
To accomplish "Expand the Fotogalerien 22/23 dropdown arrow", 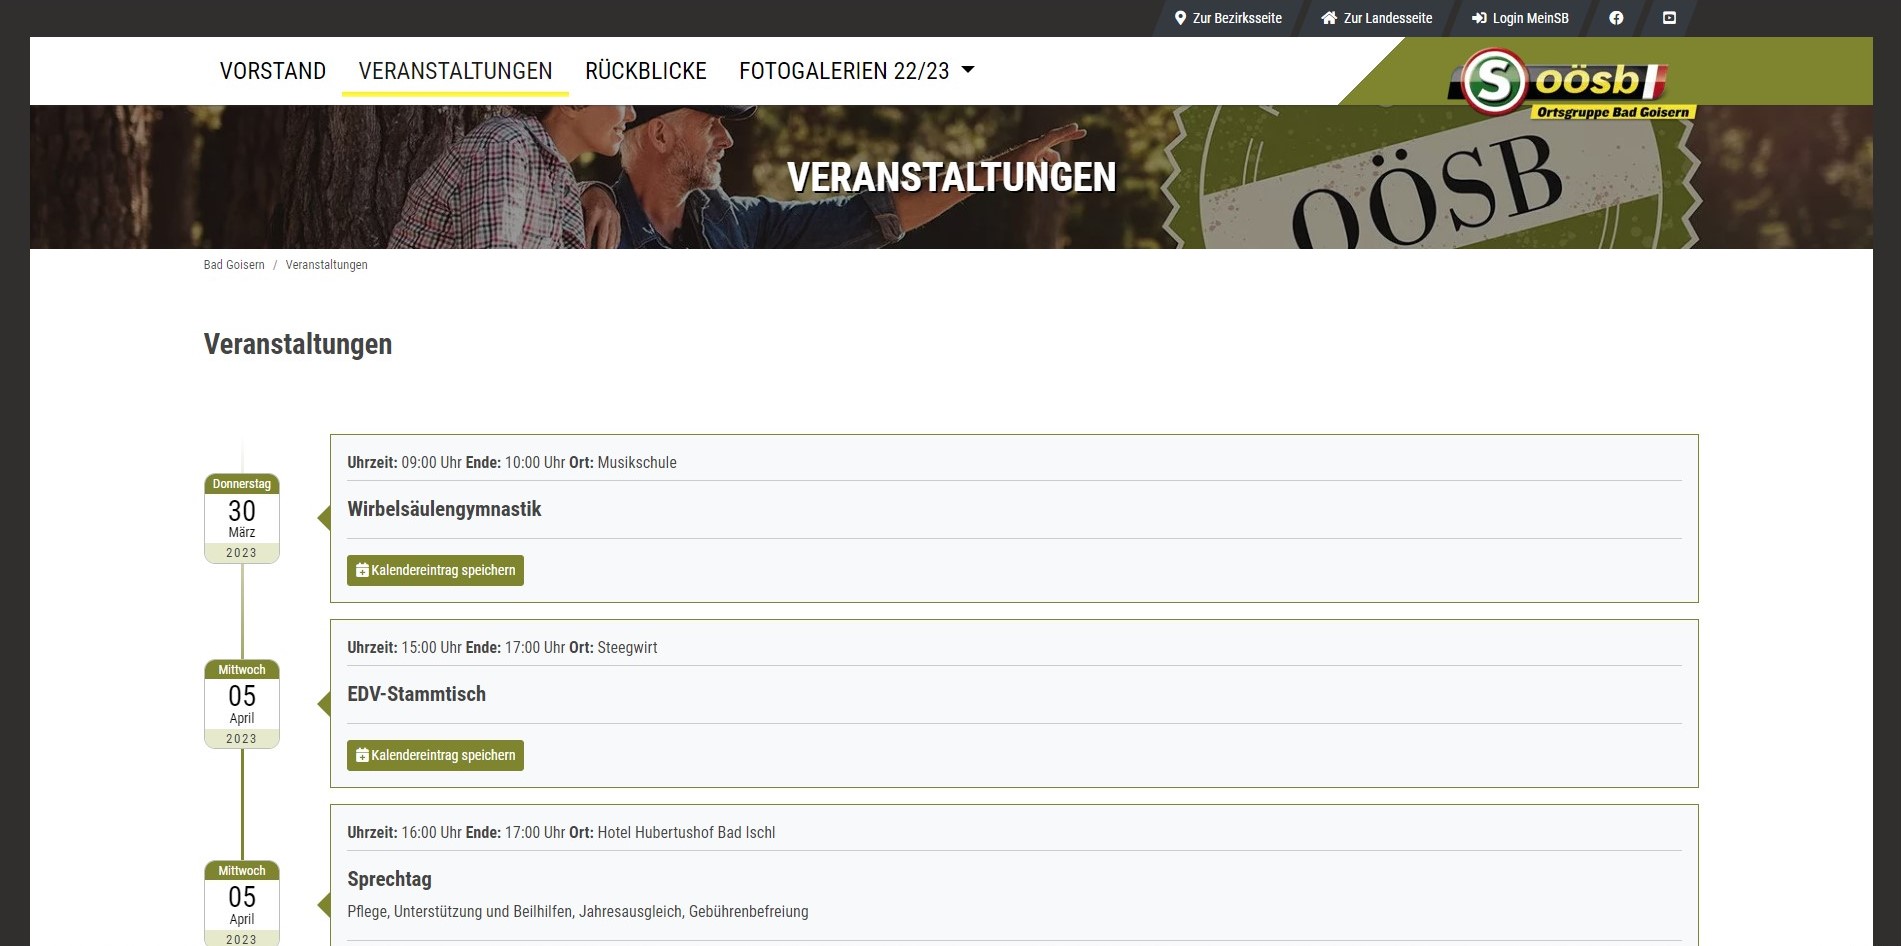I will tap(967, 70).
